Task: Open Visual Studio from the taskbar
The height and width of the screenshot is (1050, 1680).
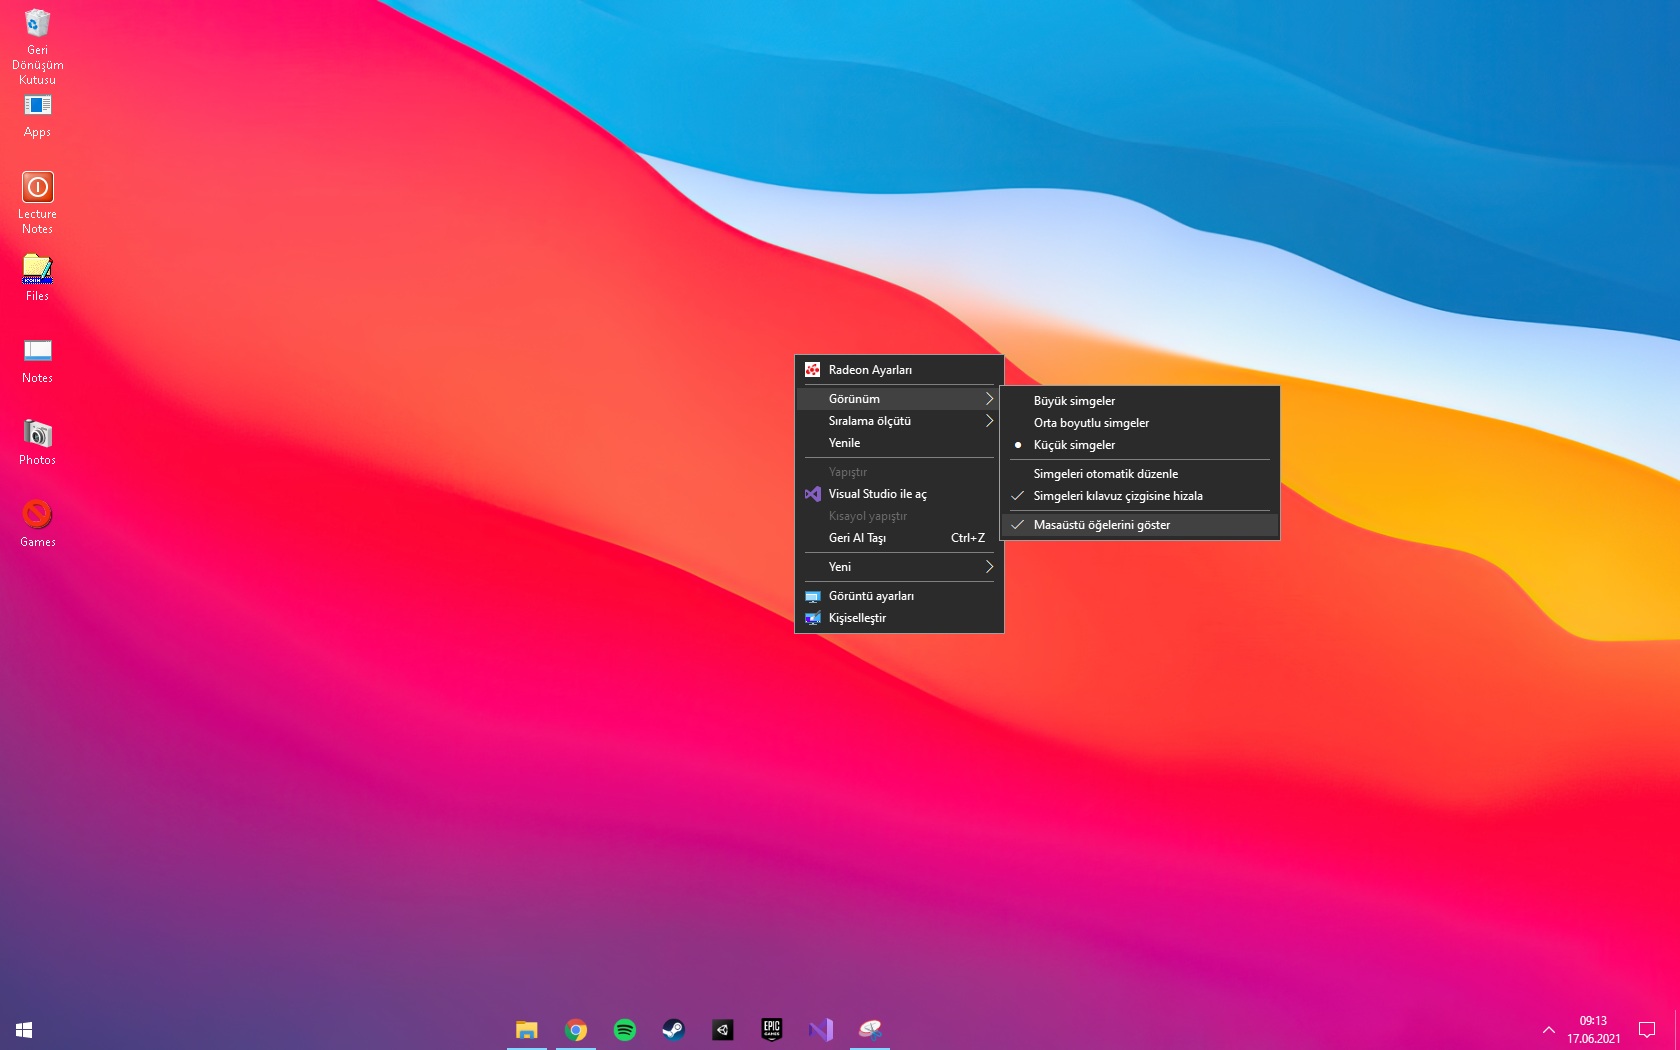Action: point(821,1030)
